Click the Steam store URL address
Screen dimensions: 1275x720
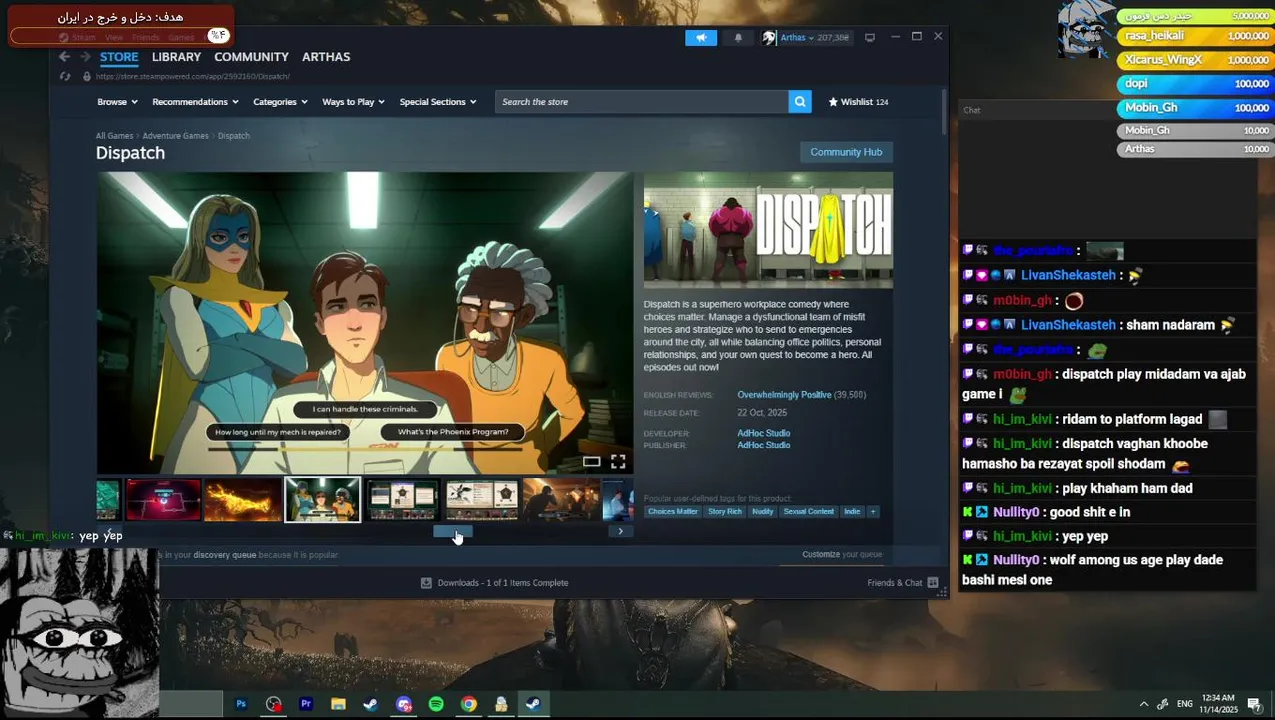[x=193, y=76]
